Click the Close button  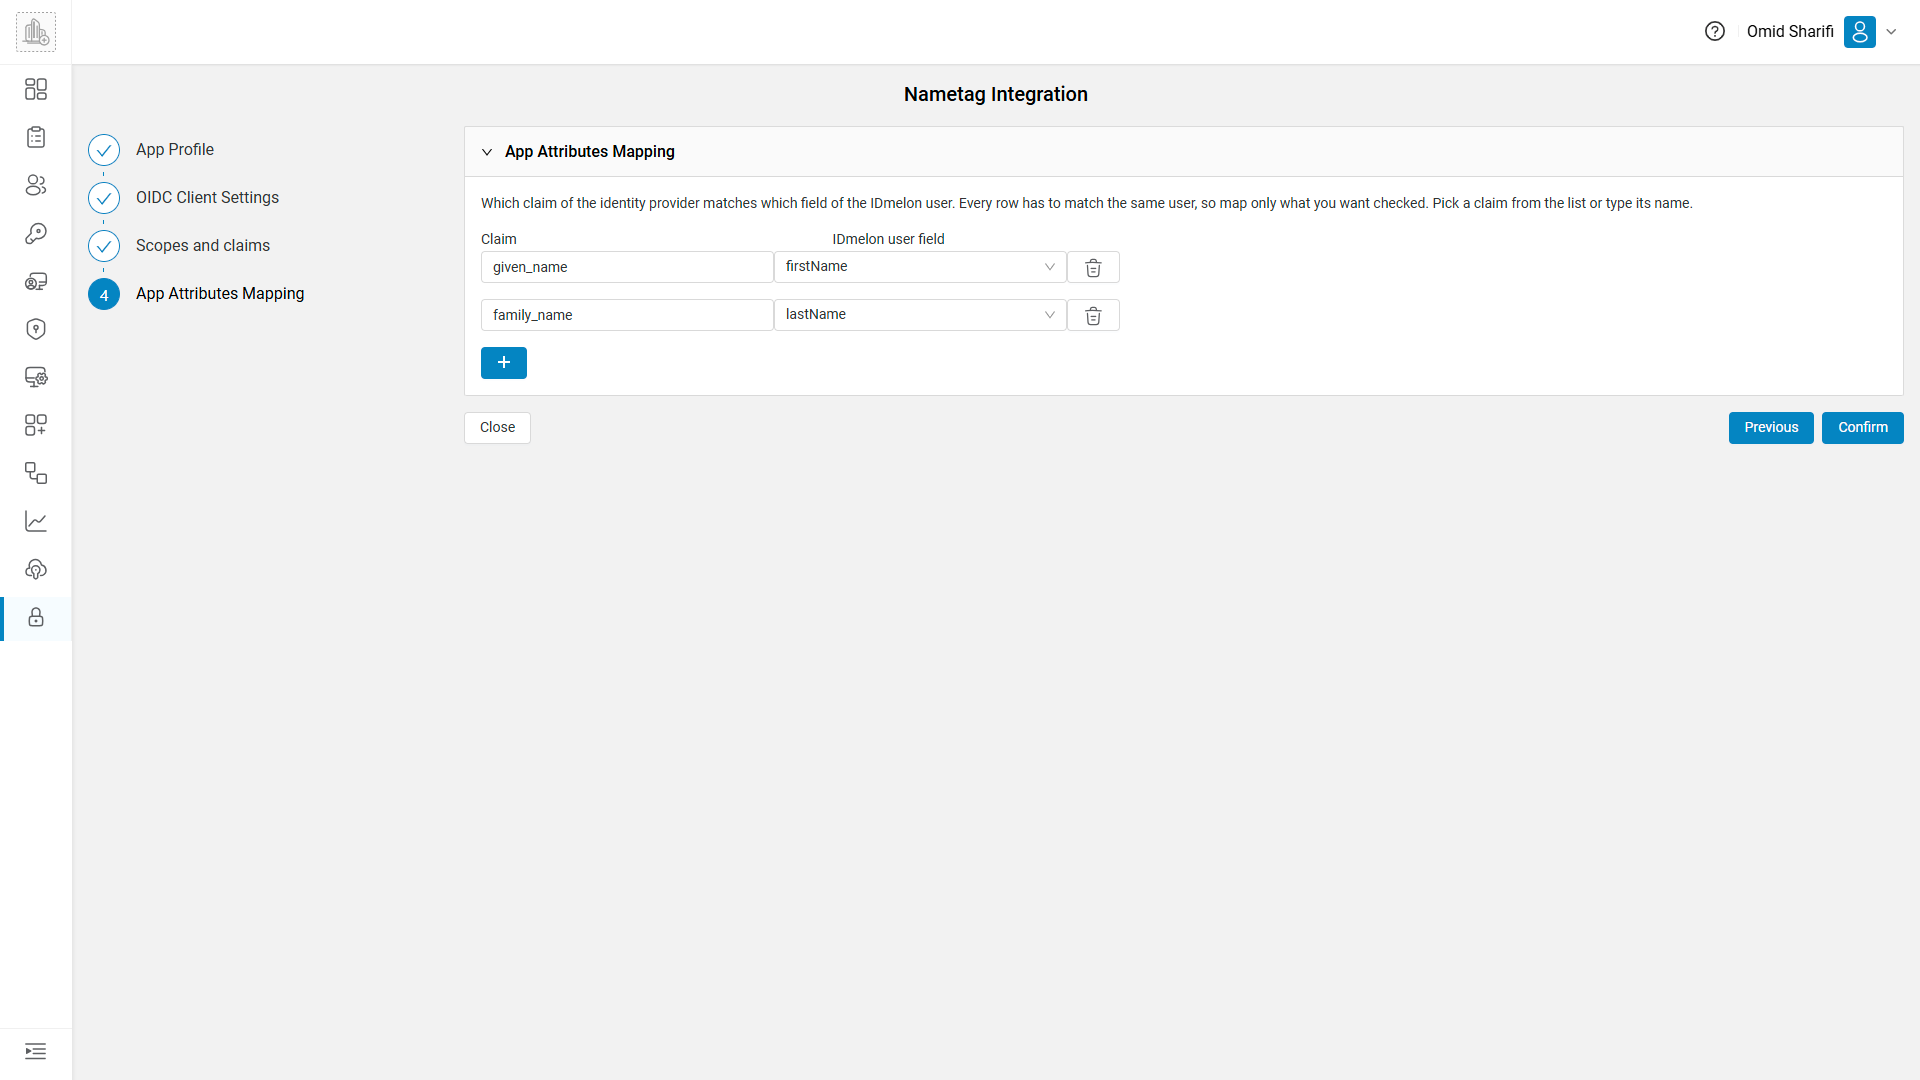497,427
